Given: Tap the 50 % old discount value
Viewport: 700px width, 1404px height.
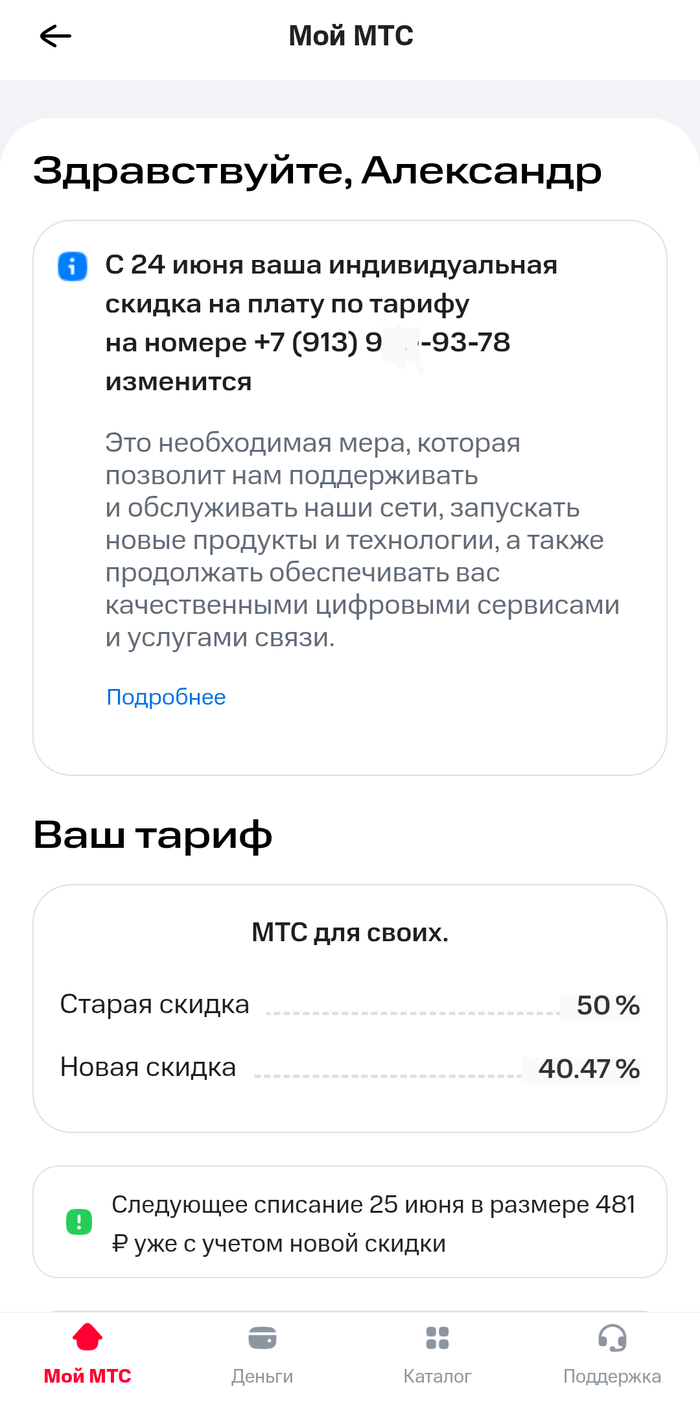Looking at the screenshot, I should [x=607, y=1005].
